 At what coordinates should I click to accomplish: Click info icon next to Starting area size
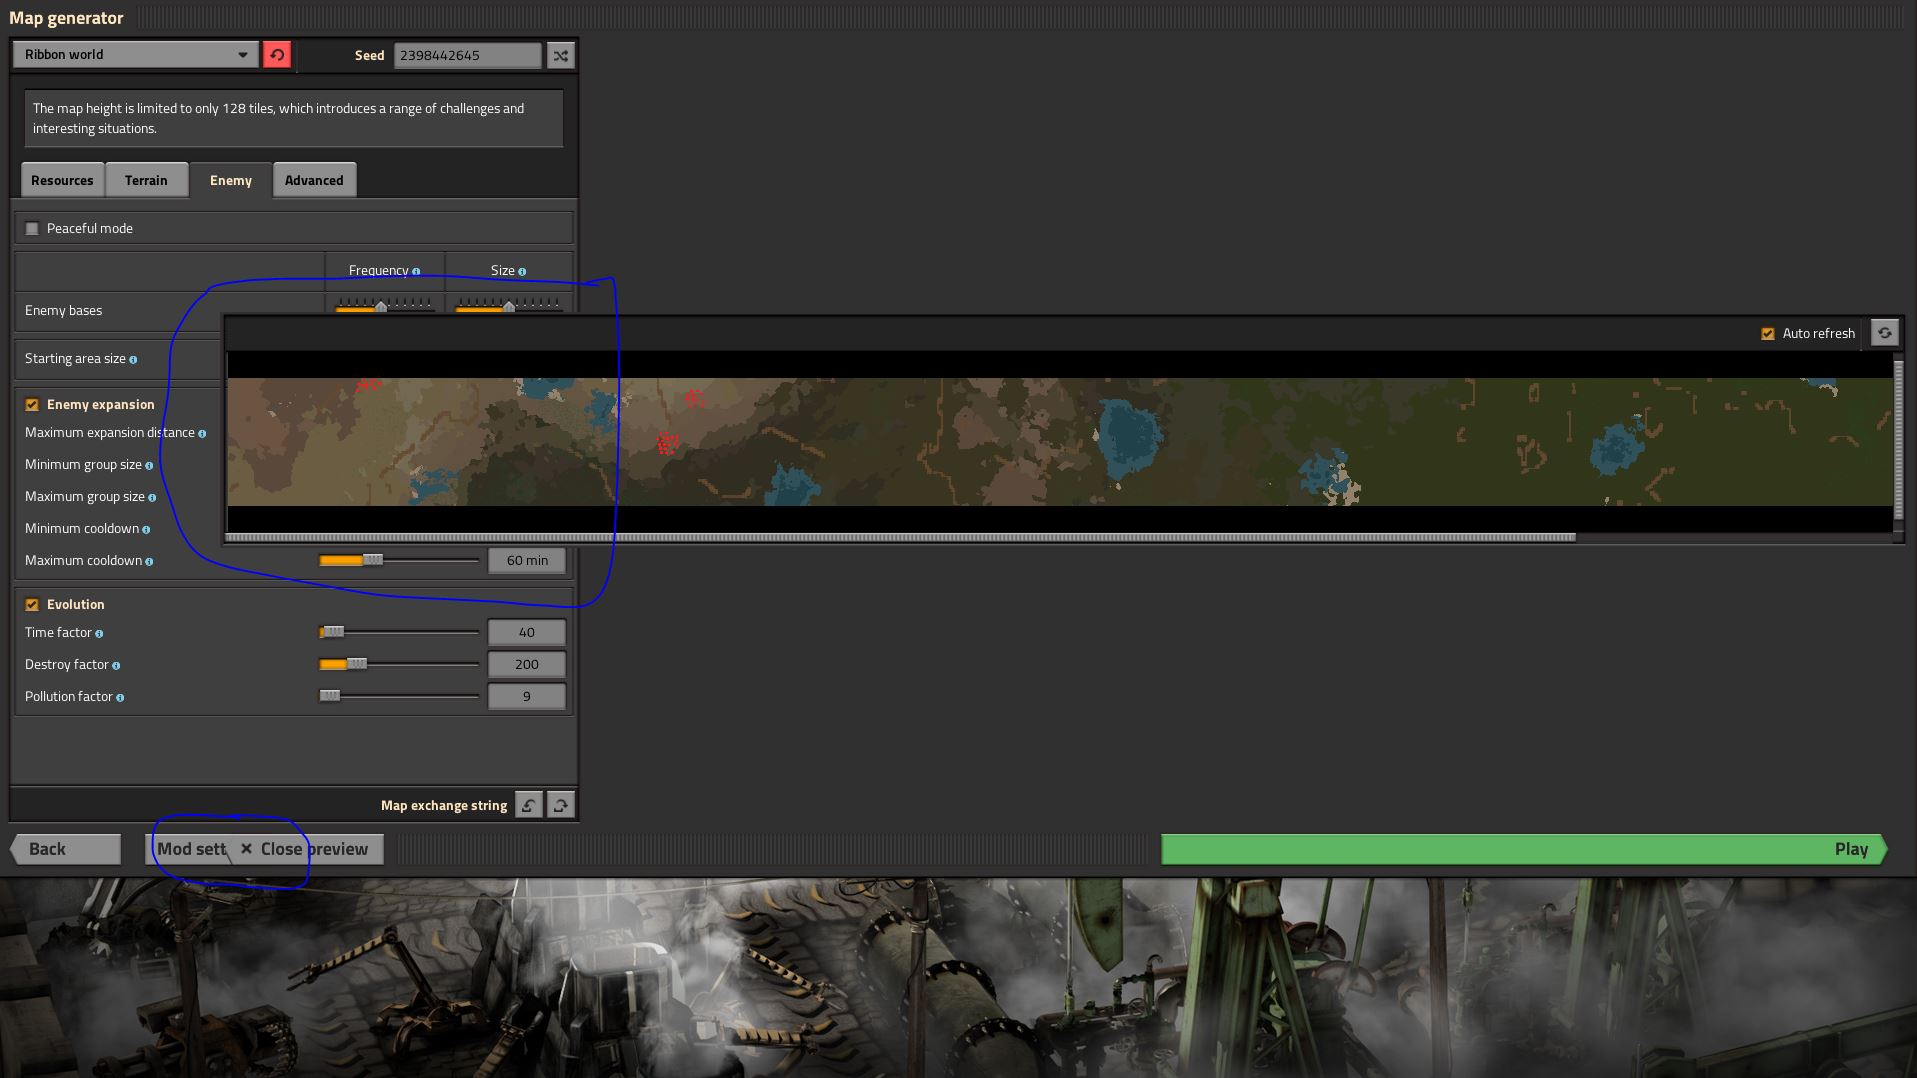133,359
